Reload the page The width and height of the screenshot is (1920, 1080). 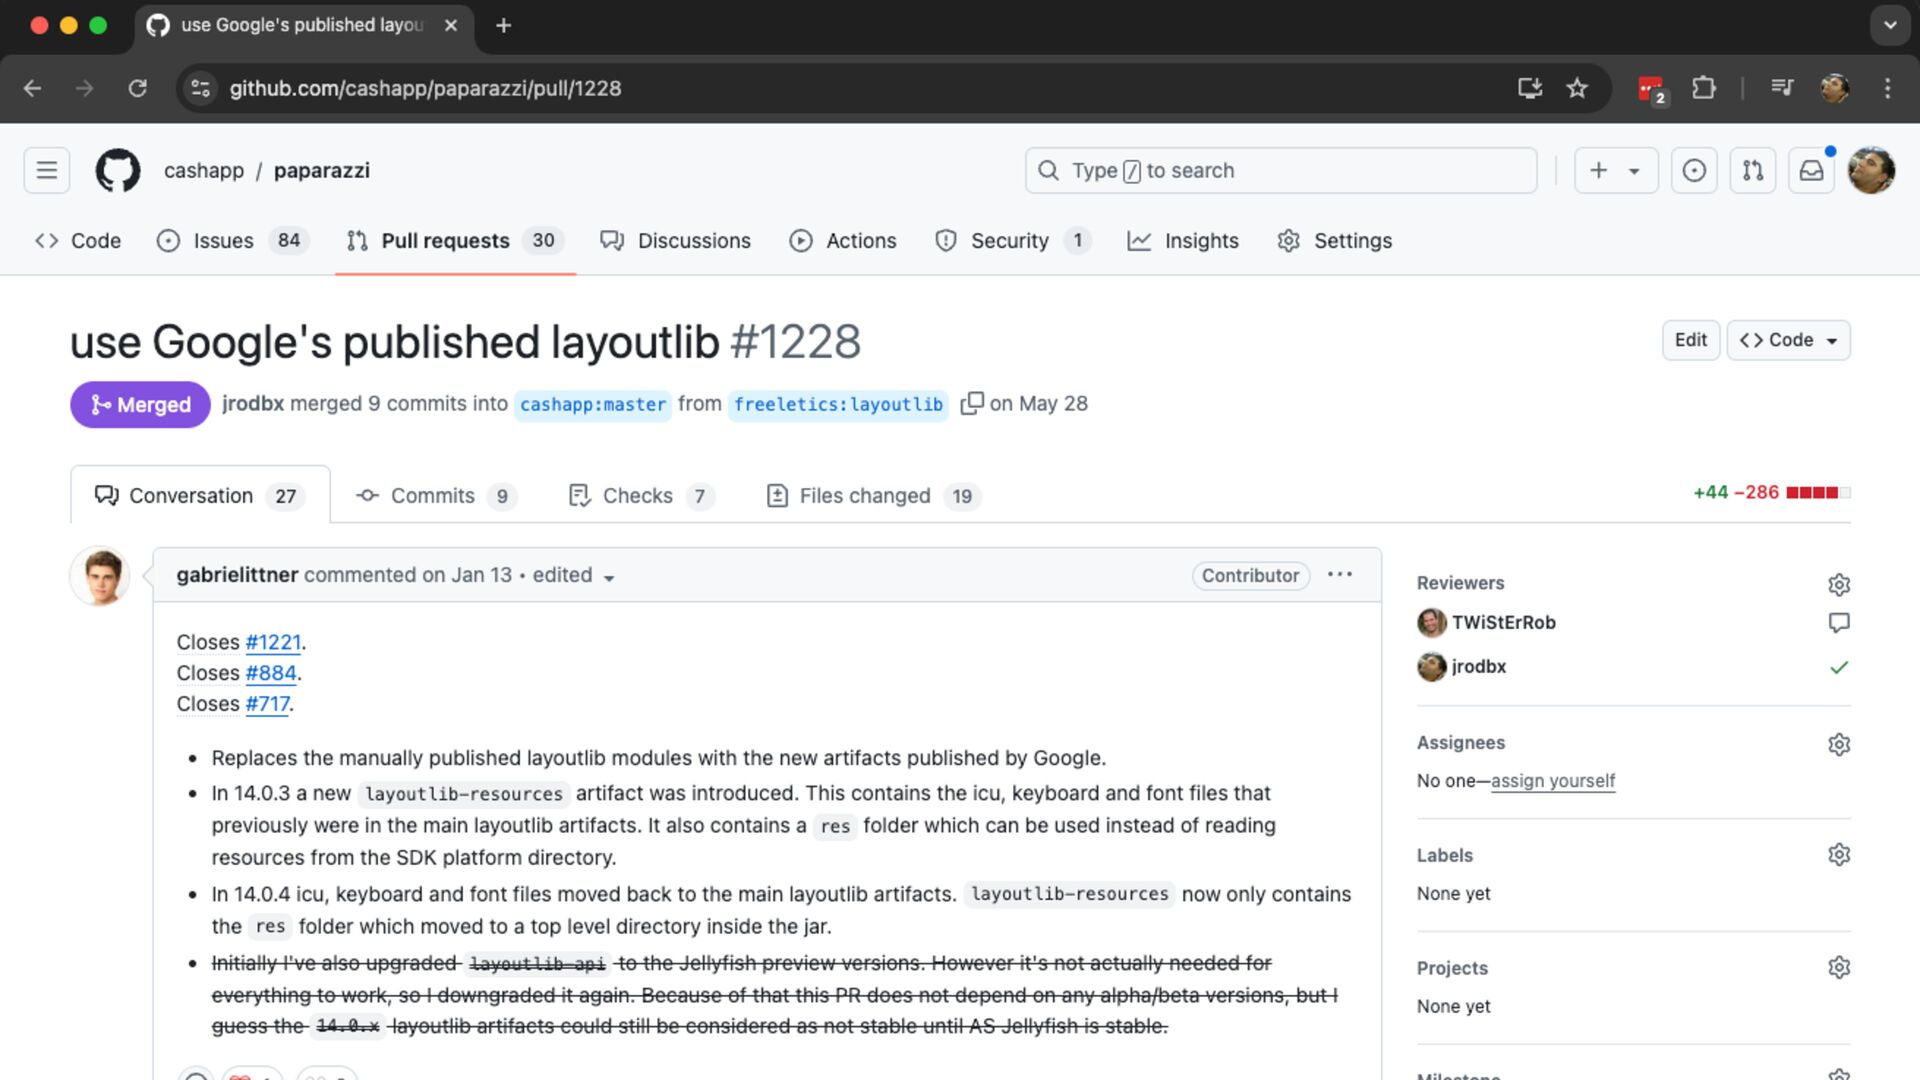coord(137,88)
